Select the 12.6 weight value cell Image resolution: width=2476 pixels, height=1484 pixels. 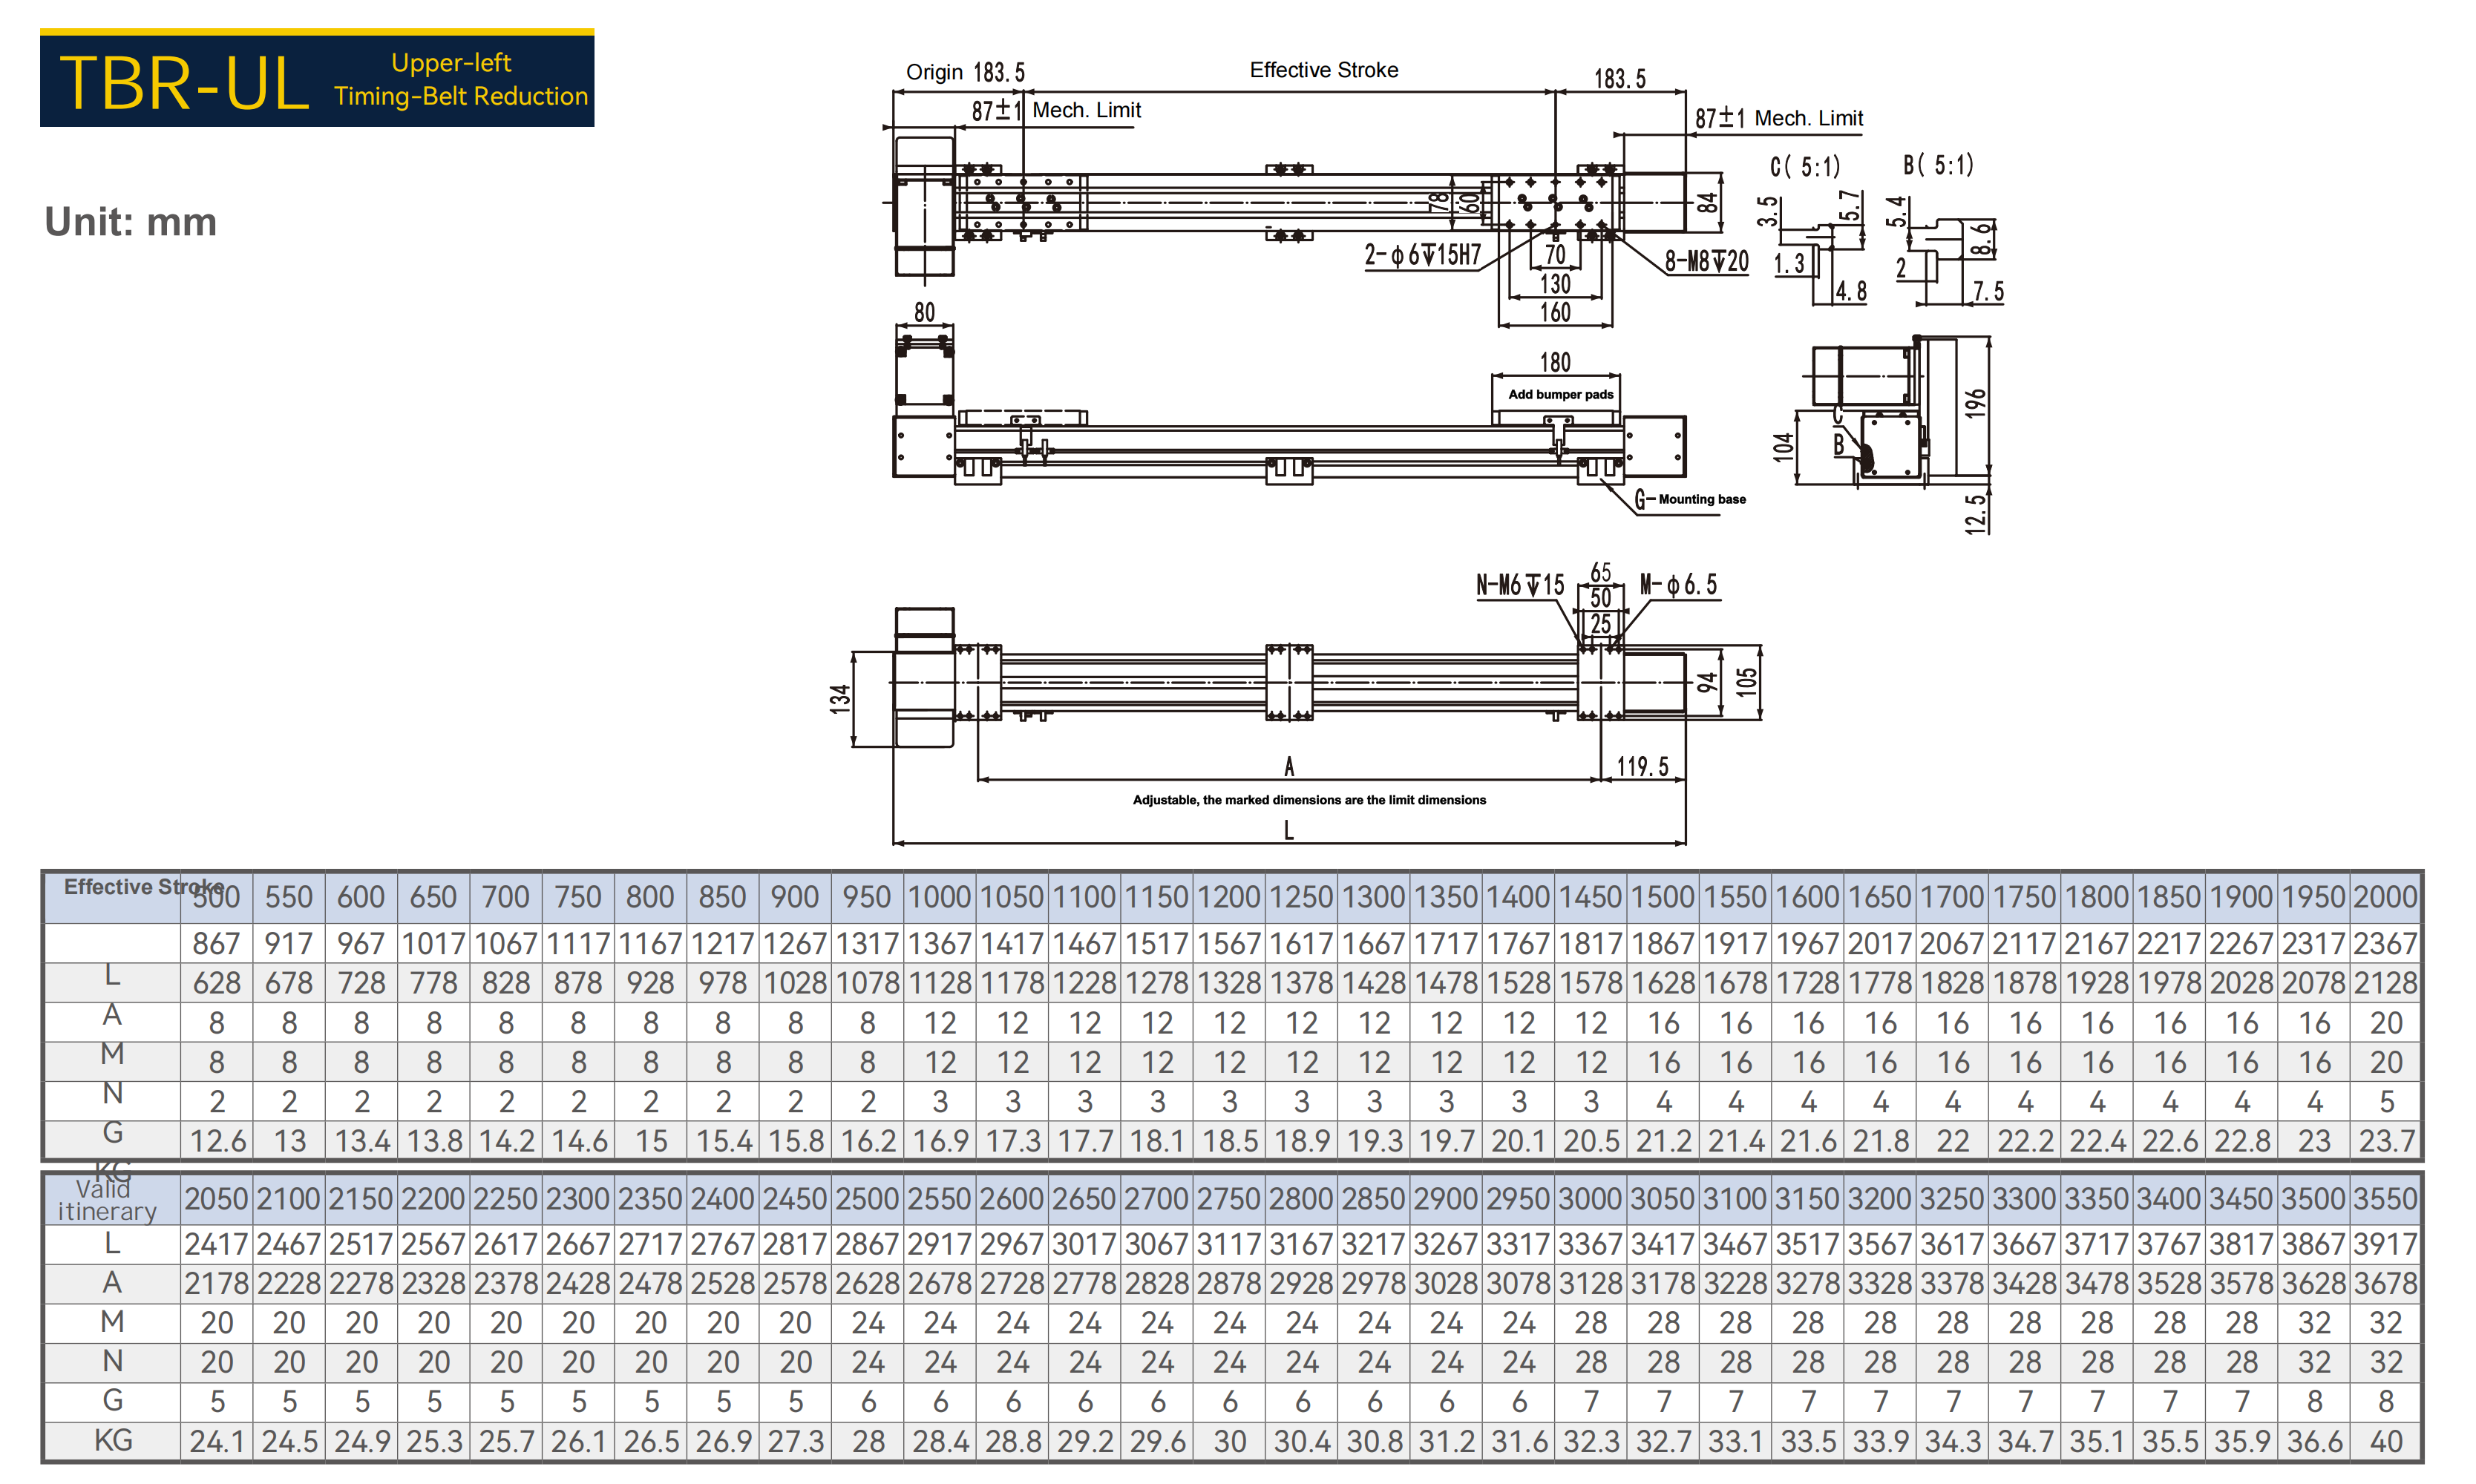tap(216, 1141)
